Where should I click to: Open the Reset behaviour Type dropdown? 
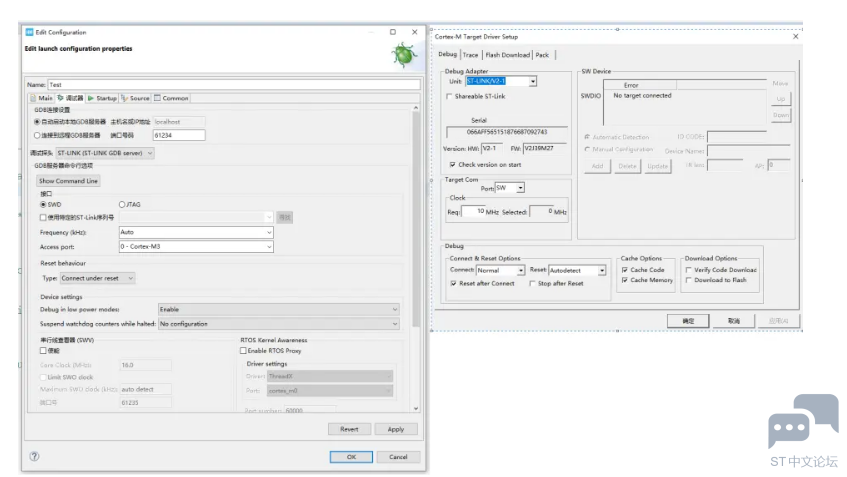coord(97,278)
